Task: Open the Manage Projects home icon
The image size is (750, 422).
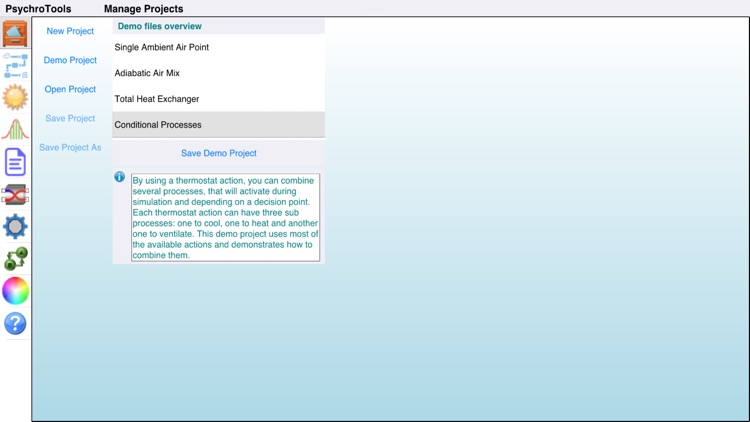Action: point(15,33)
